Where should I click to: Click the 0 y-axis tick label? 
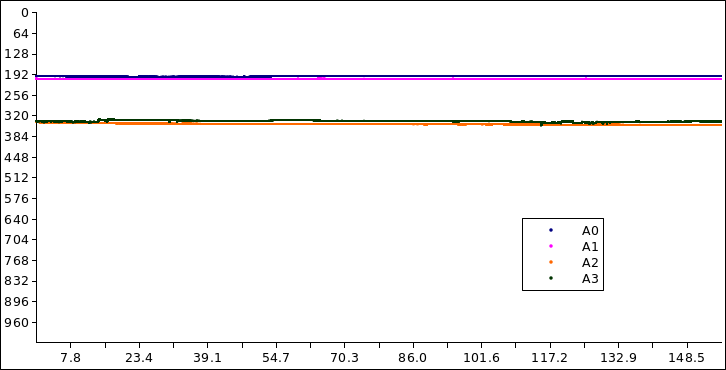point(25,13)
